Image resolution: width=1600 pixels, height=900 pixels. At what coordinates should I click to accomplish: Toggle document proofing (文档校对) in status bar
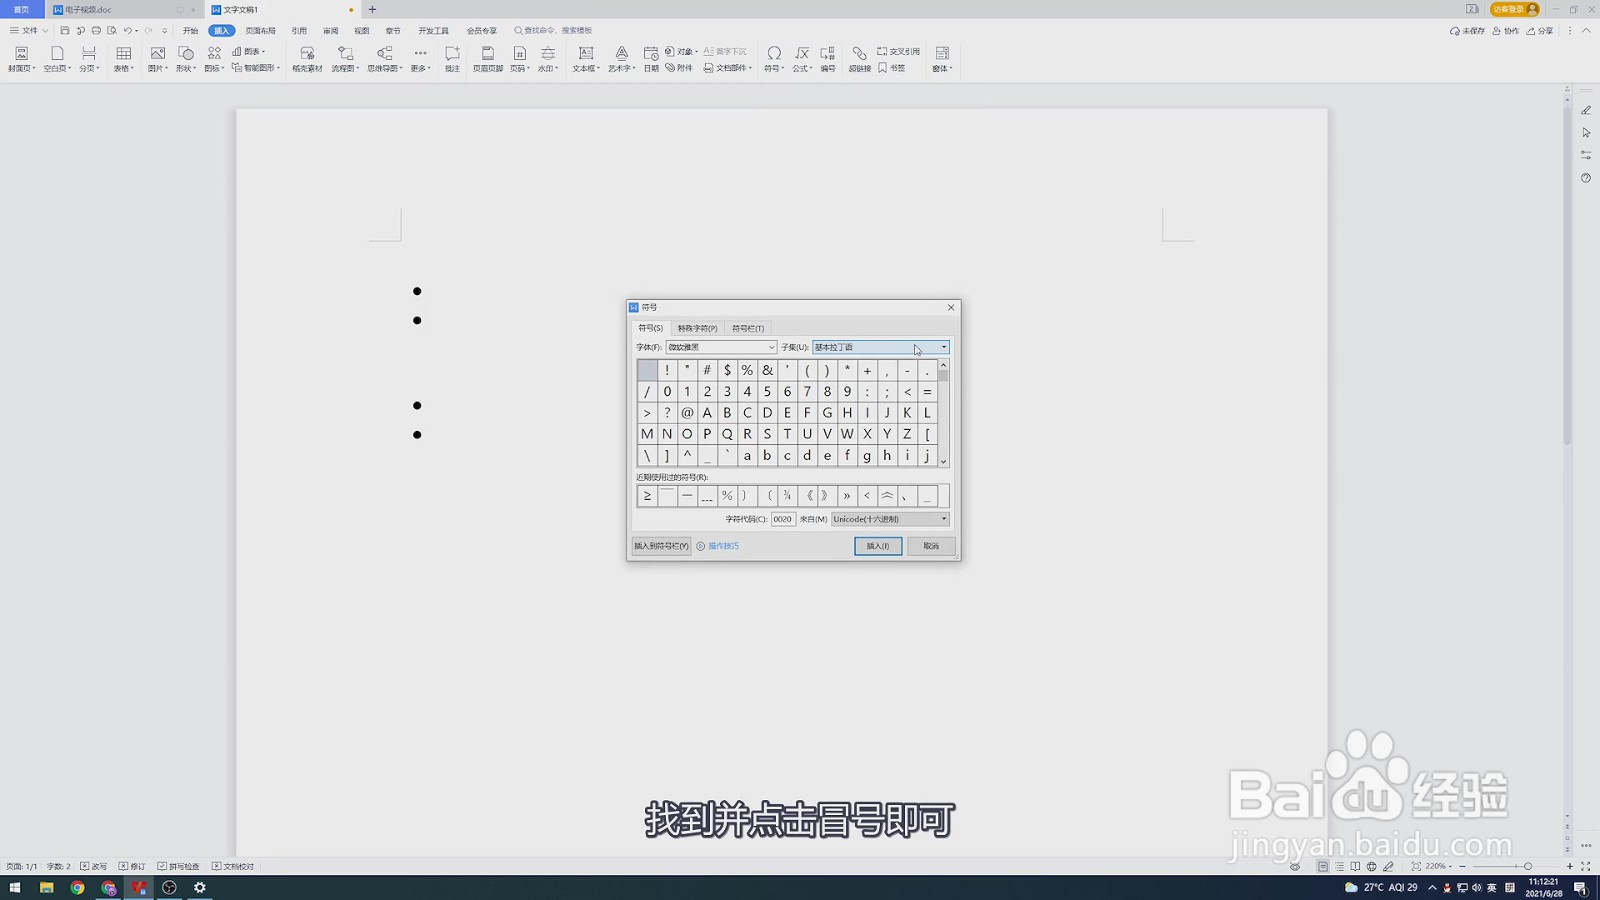(x=233, y=866)
